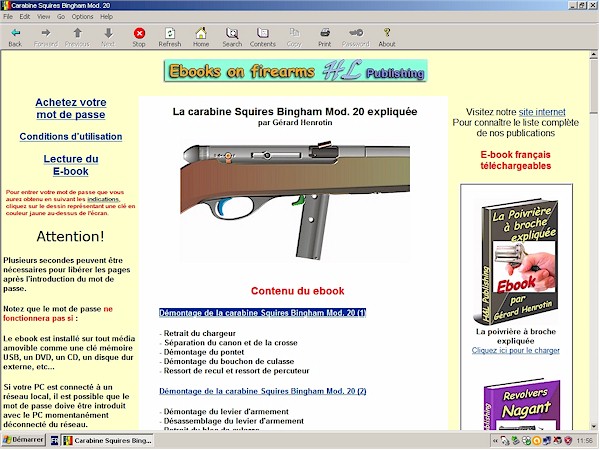Click the Back arrow toolbar icon
The image size is (600, 450).
coord(15,33)
